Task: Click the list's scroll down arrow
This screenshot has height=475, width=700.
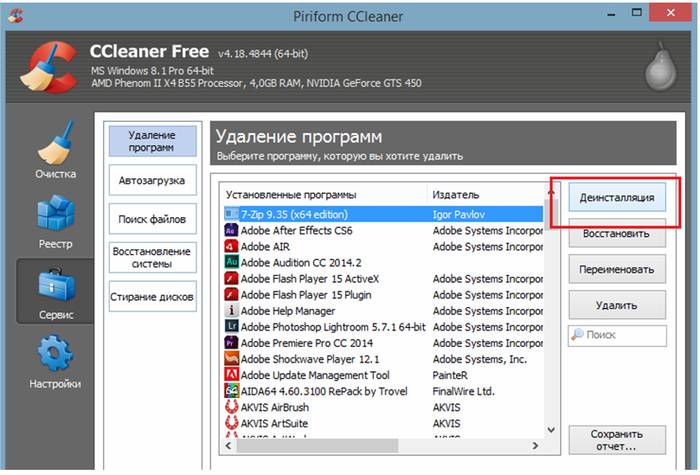Action: (x=551, y=430)
